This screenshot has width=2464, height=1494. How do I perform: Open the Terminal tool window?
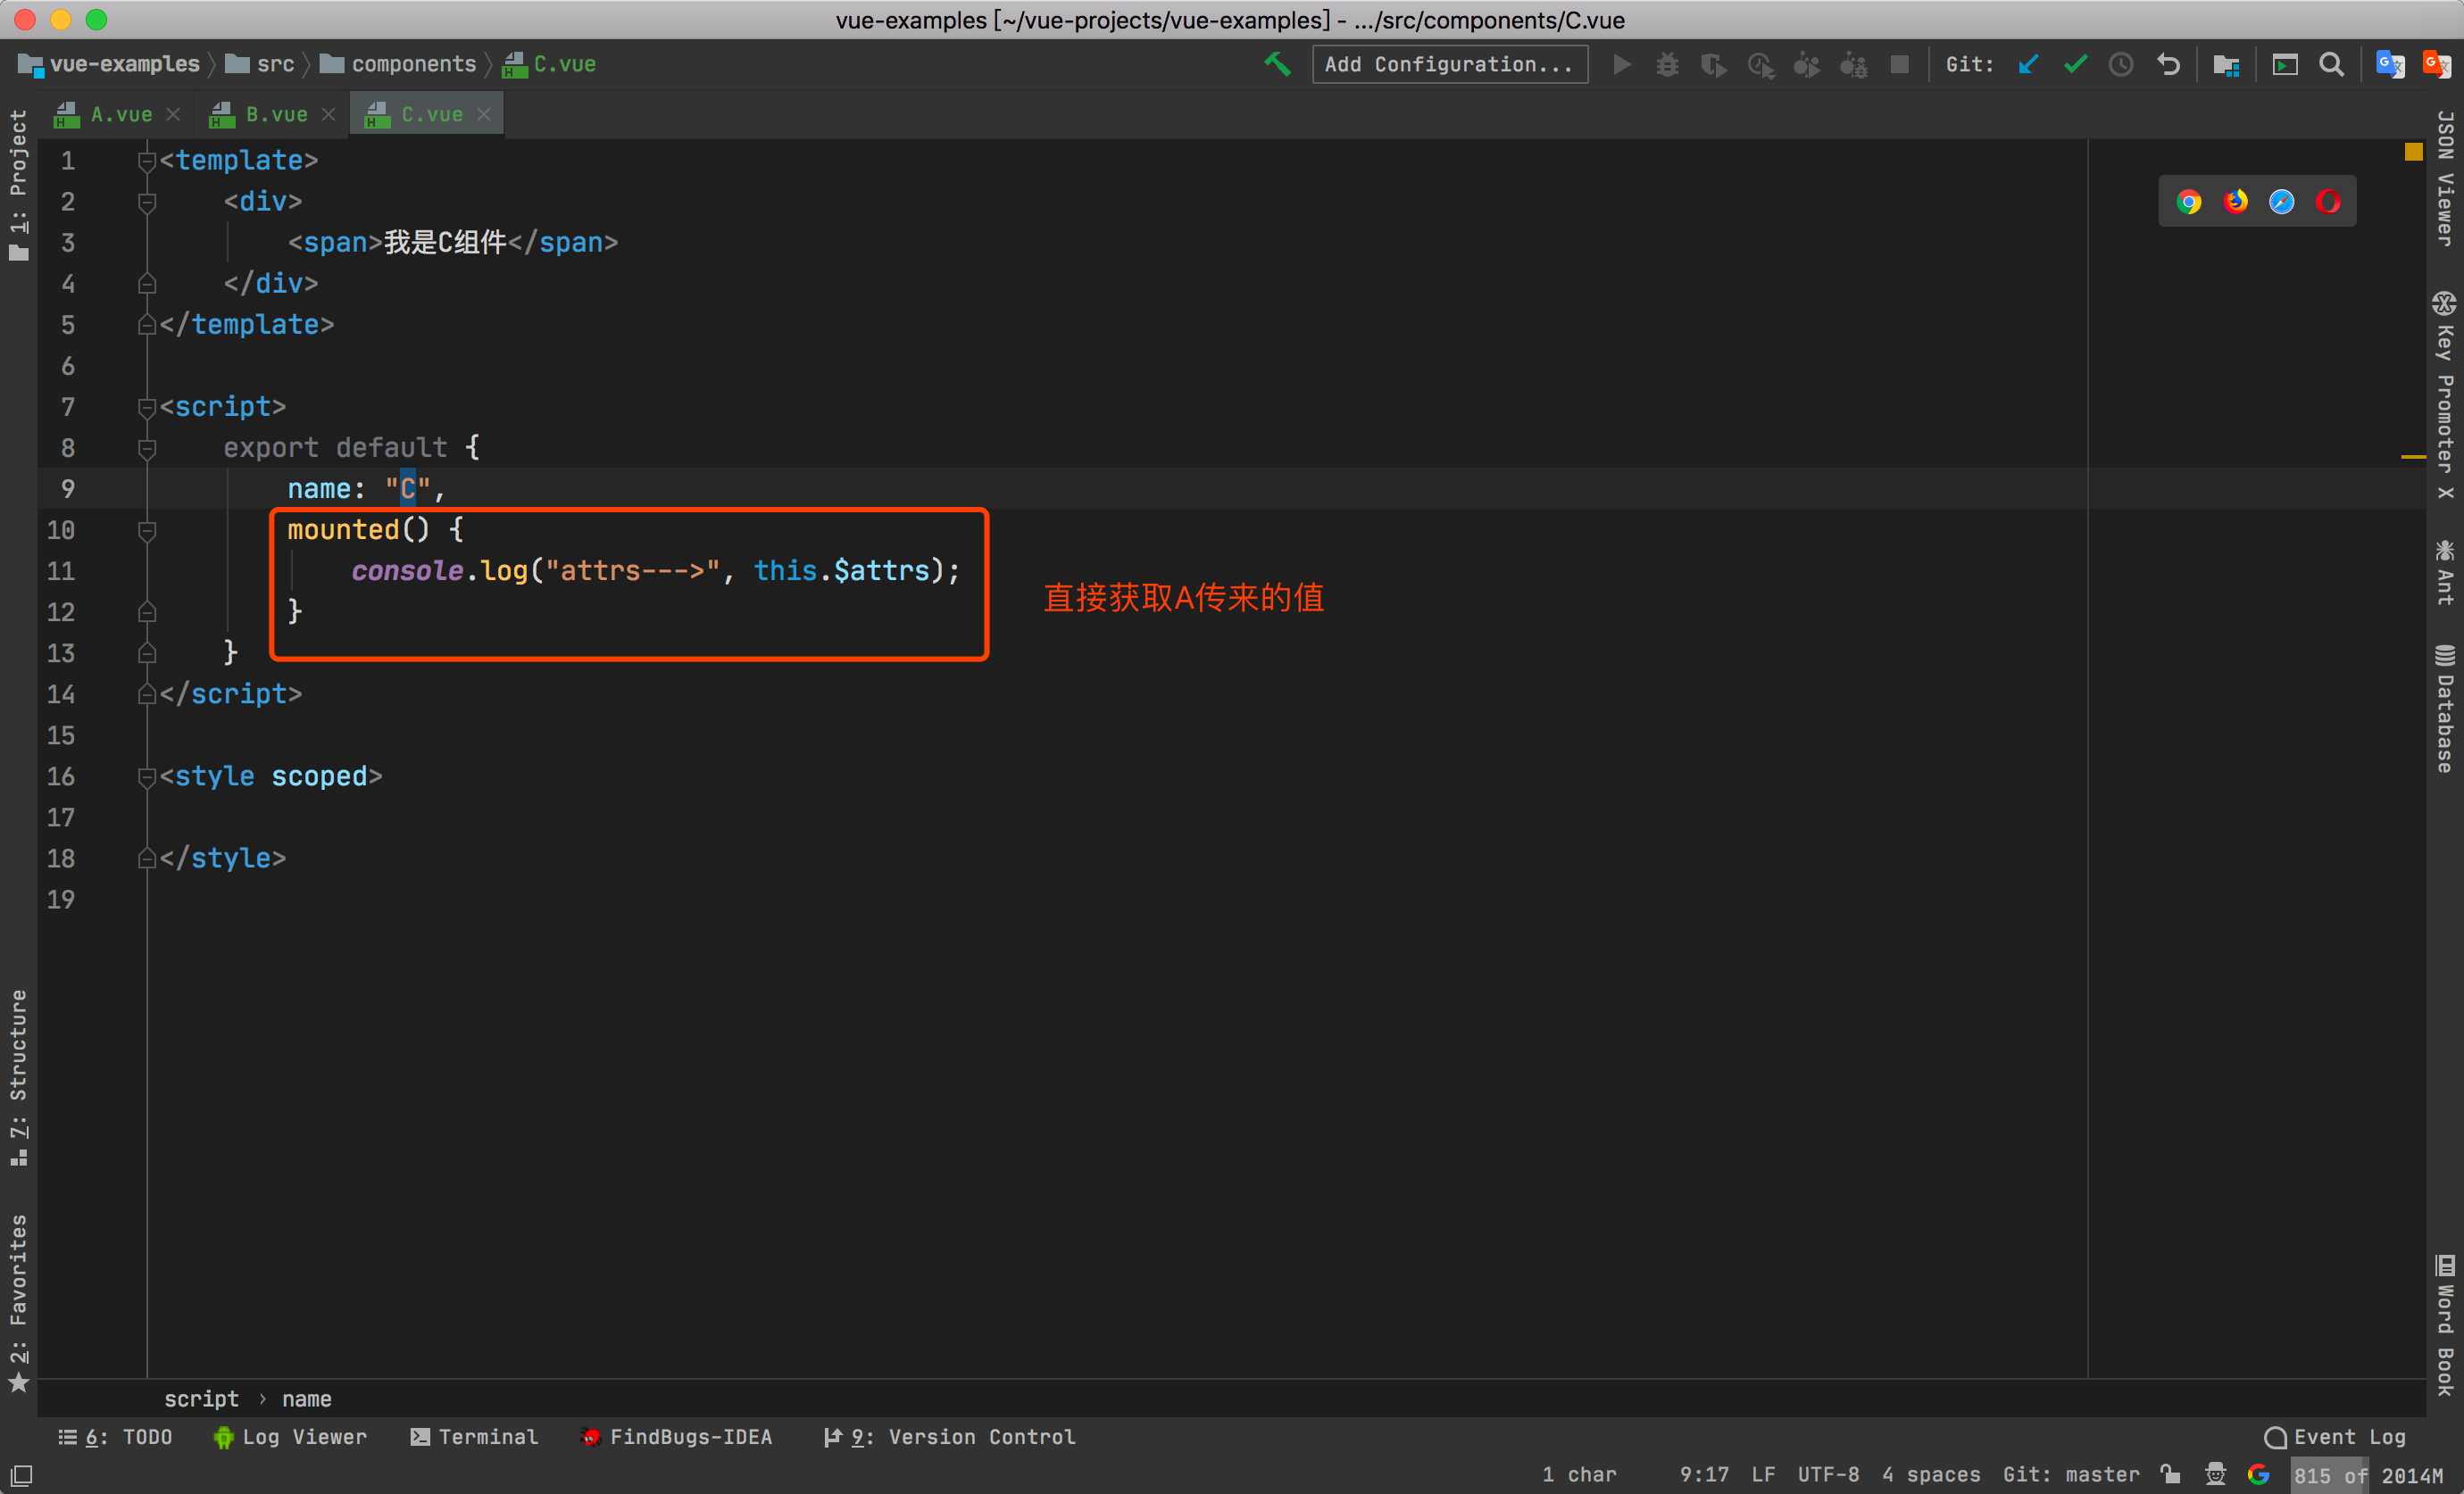pyautogui.click(x=474, y=1437)
